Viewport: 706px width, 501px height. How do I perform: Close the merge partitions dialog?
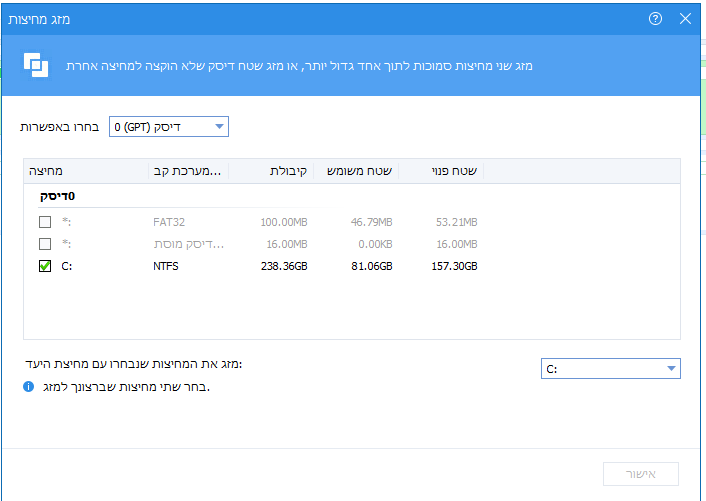pos(685,19)
